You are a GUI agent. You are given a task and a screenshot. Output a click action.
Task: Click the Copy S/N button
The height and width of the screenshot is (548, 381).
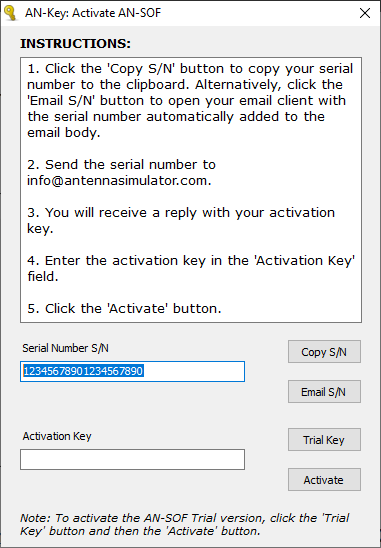324,352
